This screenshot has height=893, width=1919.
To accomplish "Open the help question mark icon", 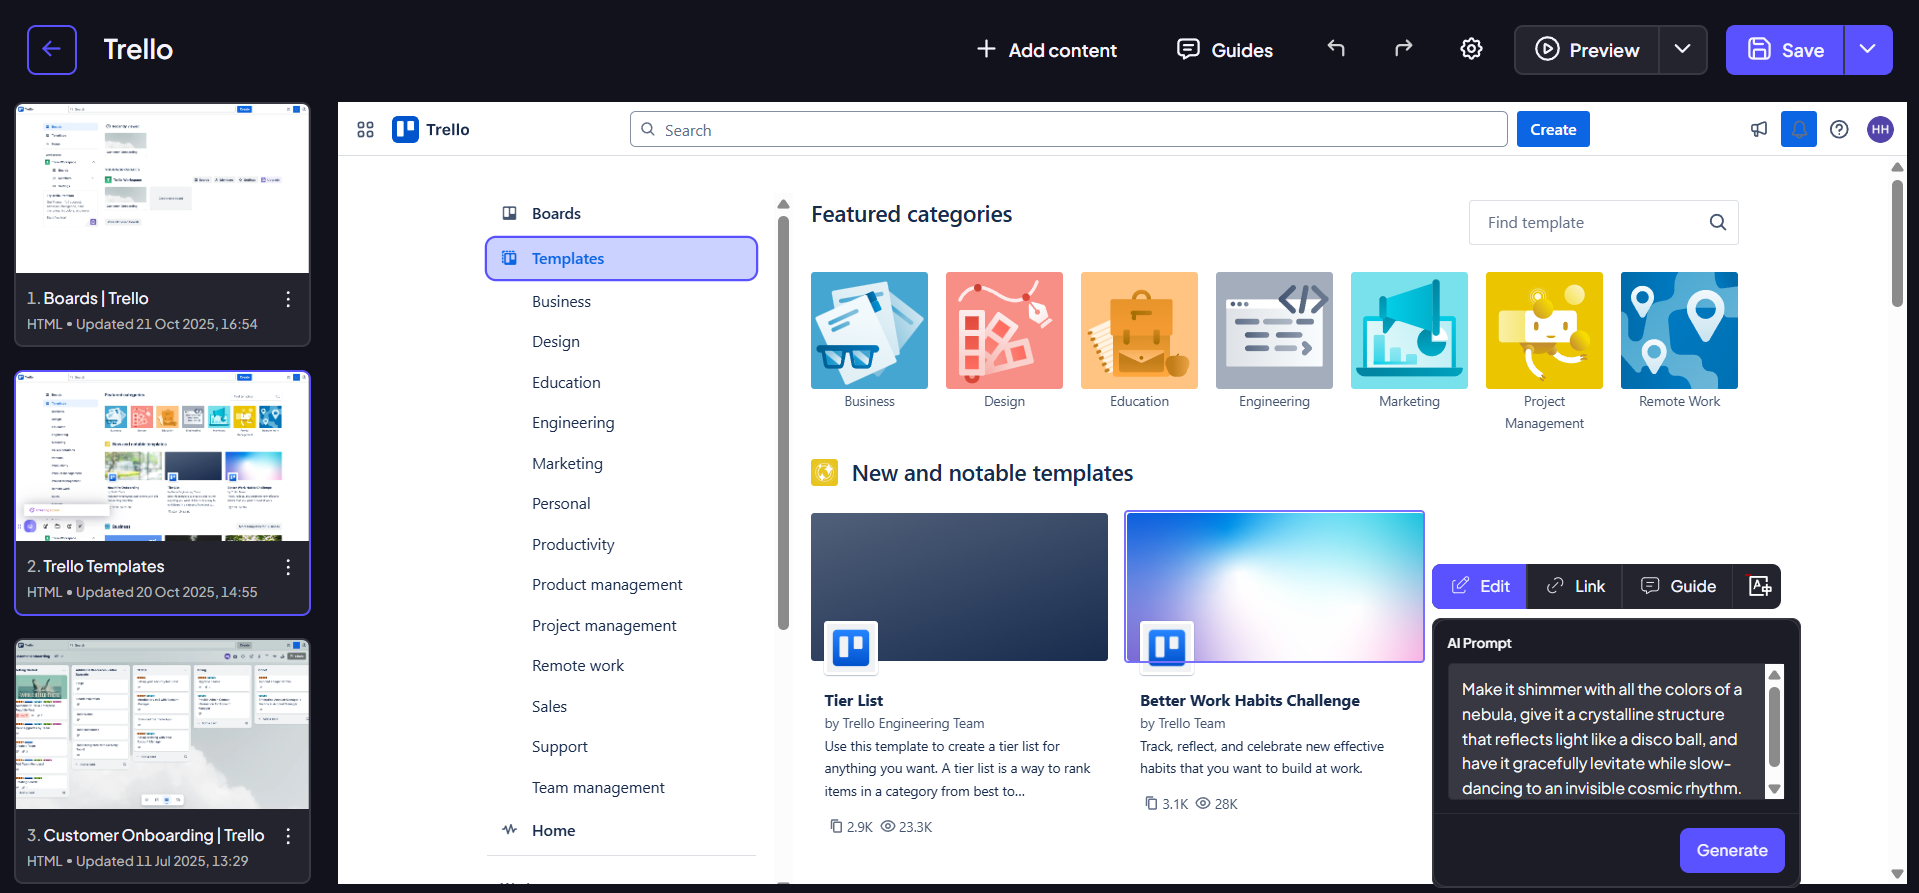I will pos(1839,129).
